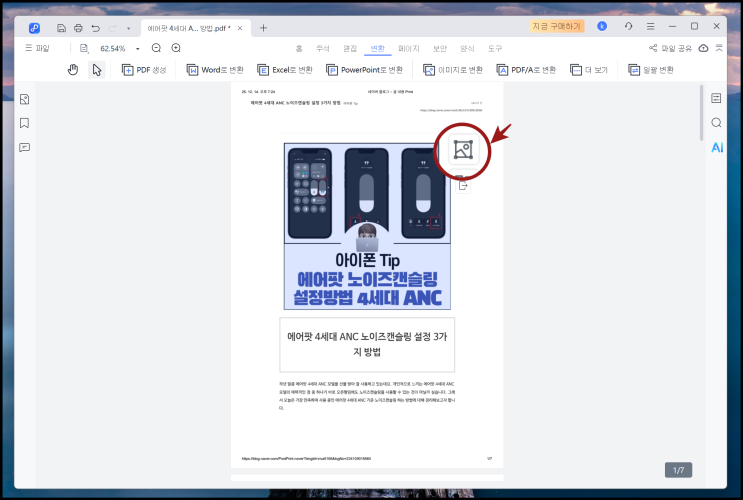This screenshot has height=500, width=743.
Task: Open the hamburger menu in title bar
Action: pyautogui.click(x=651, y=27)
